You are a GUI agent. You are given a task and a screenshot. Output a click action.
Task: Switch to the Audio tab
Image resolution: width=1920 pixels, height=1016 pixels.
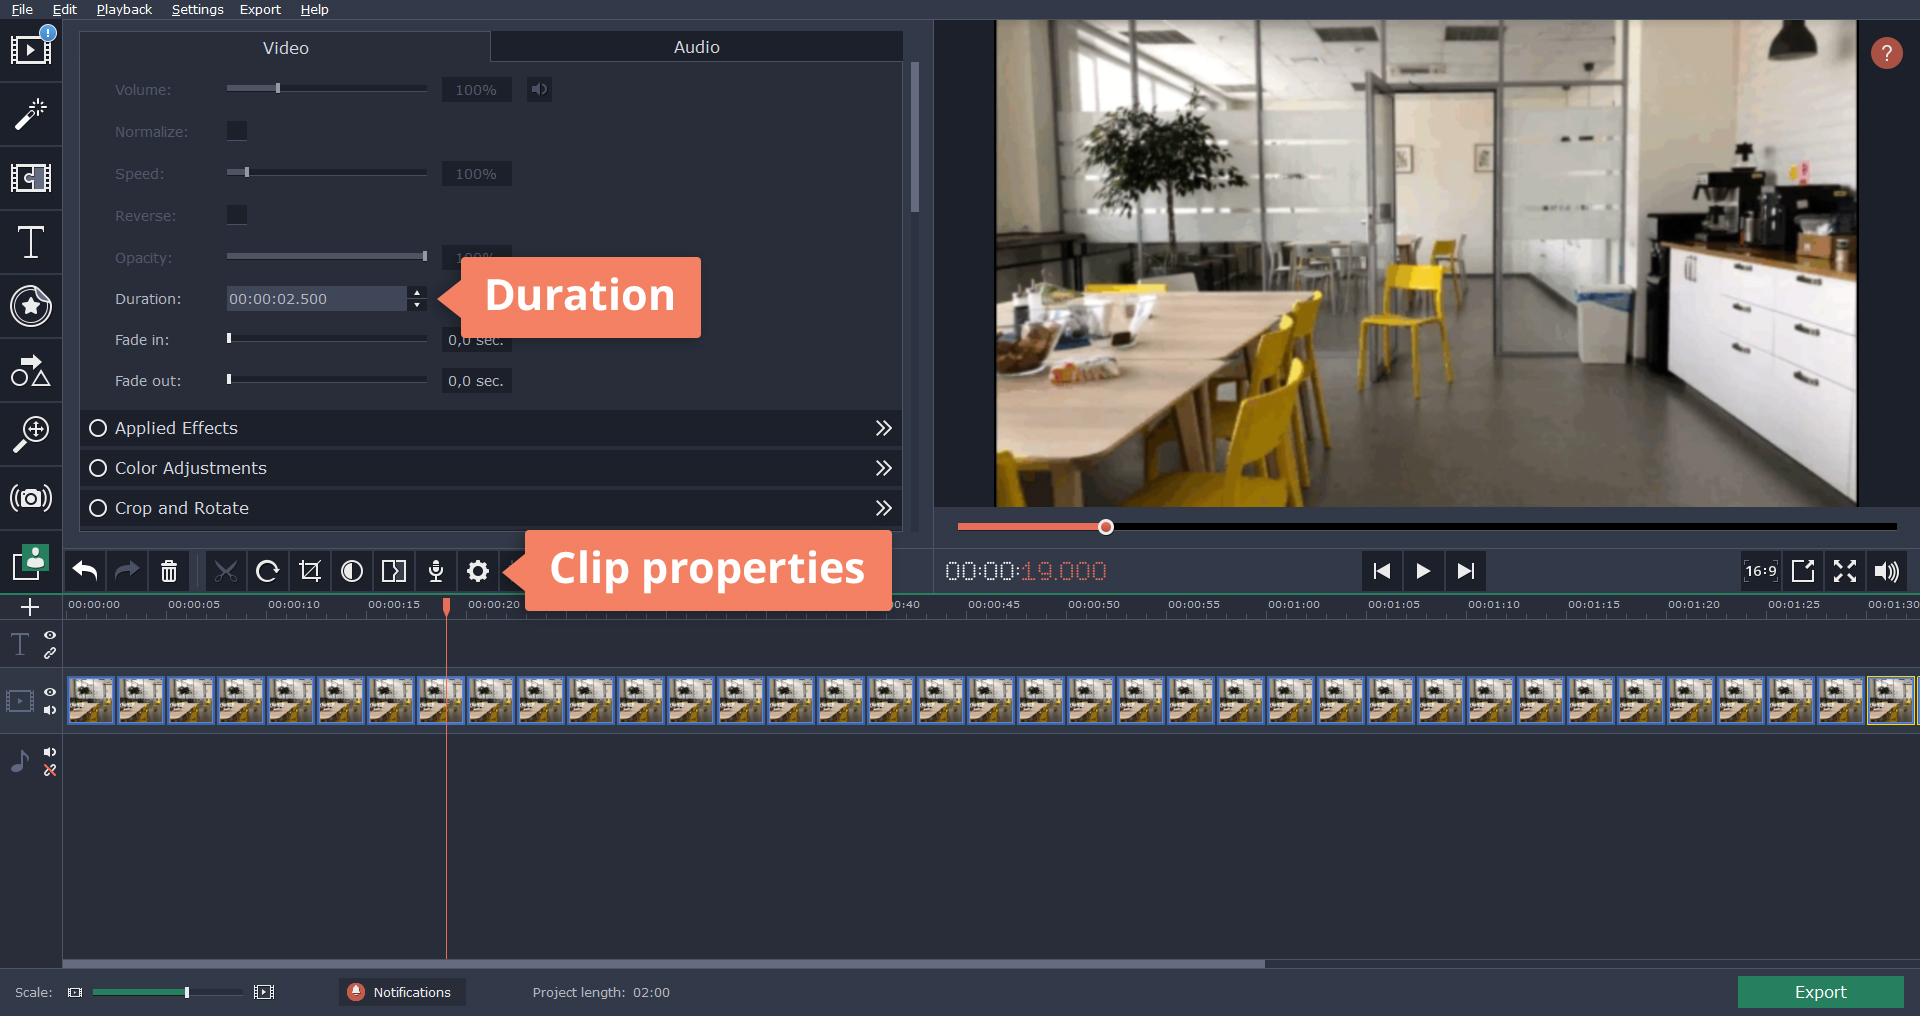pyautogui.click(x=697, y=46)
